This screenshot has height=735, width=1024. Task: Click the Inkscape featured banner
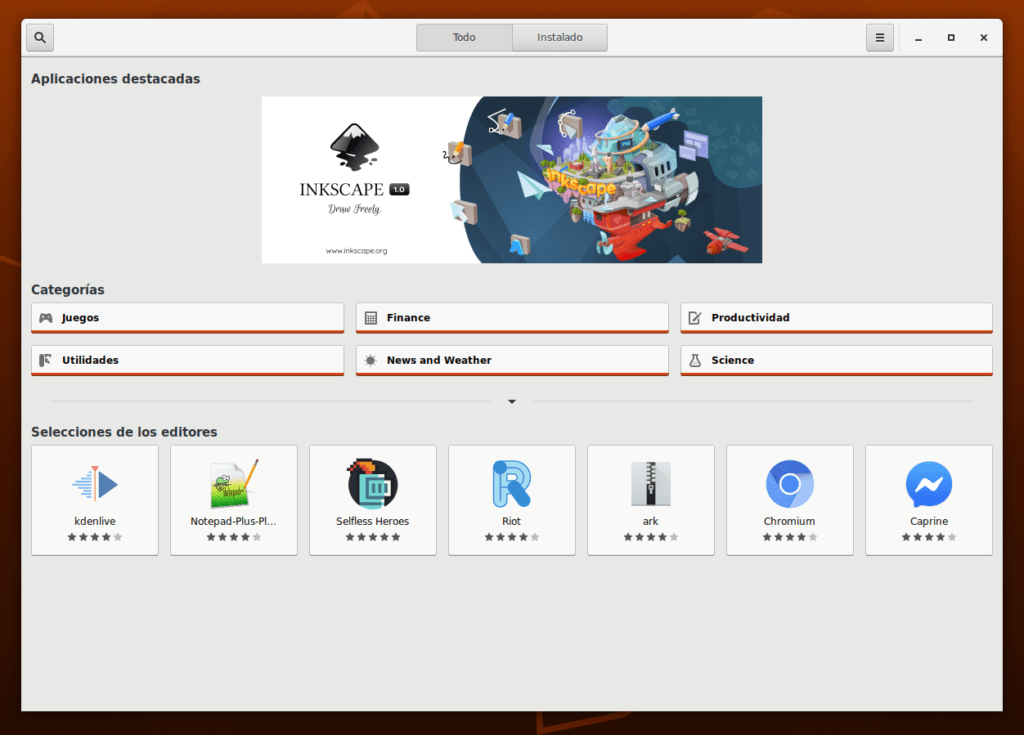coord(512,180)
